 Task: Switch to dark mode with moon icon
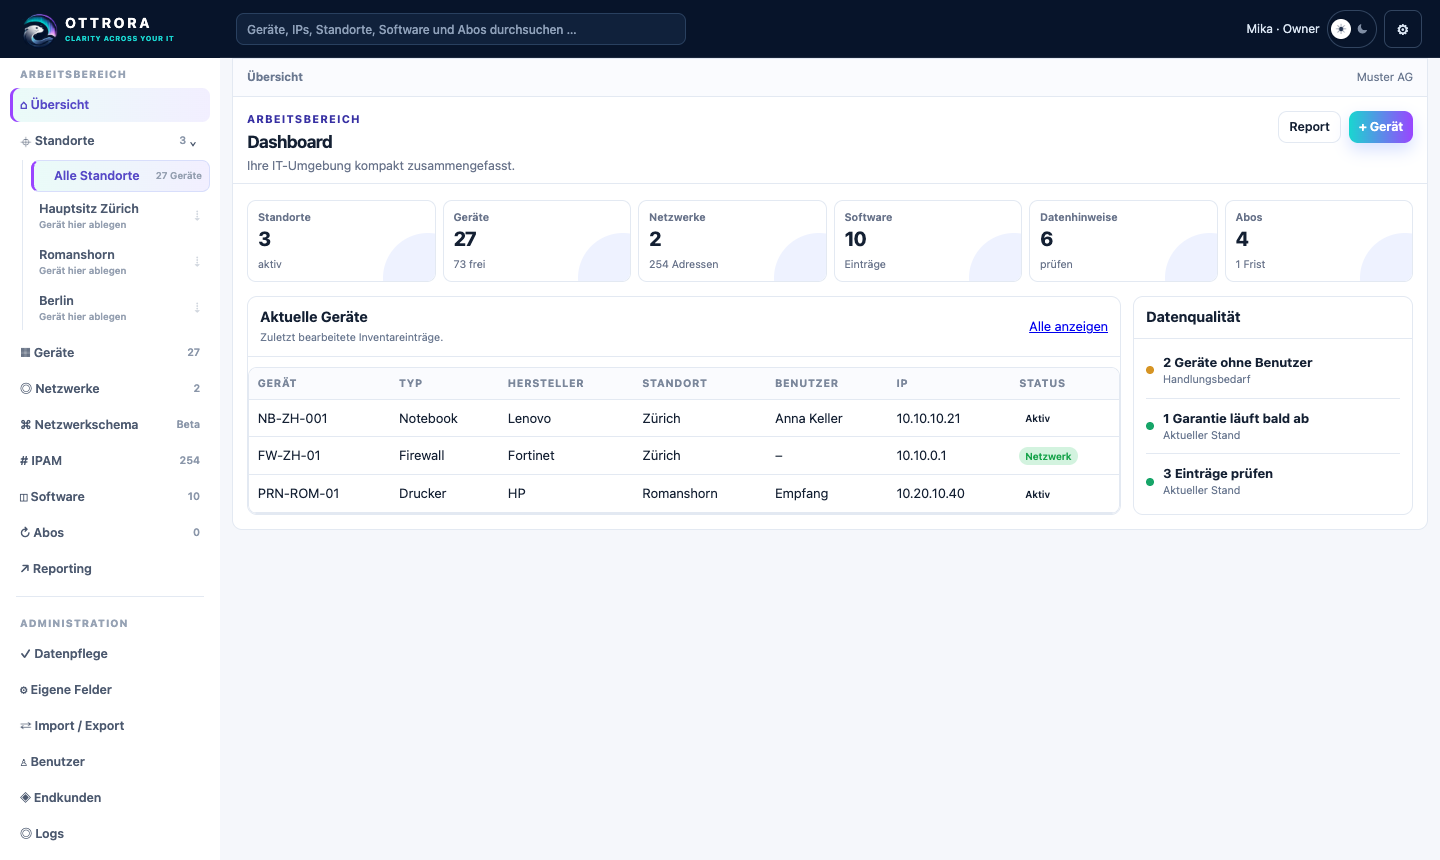[x=1362, y=29]
